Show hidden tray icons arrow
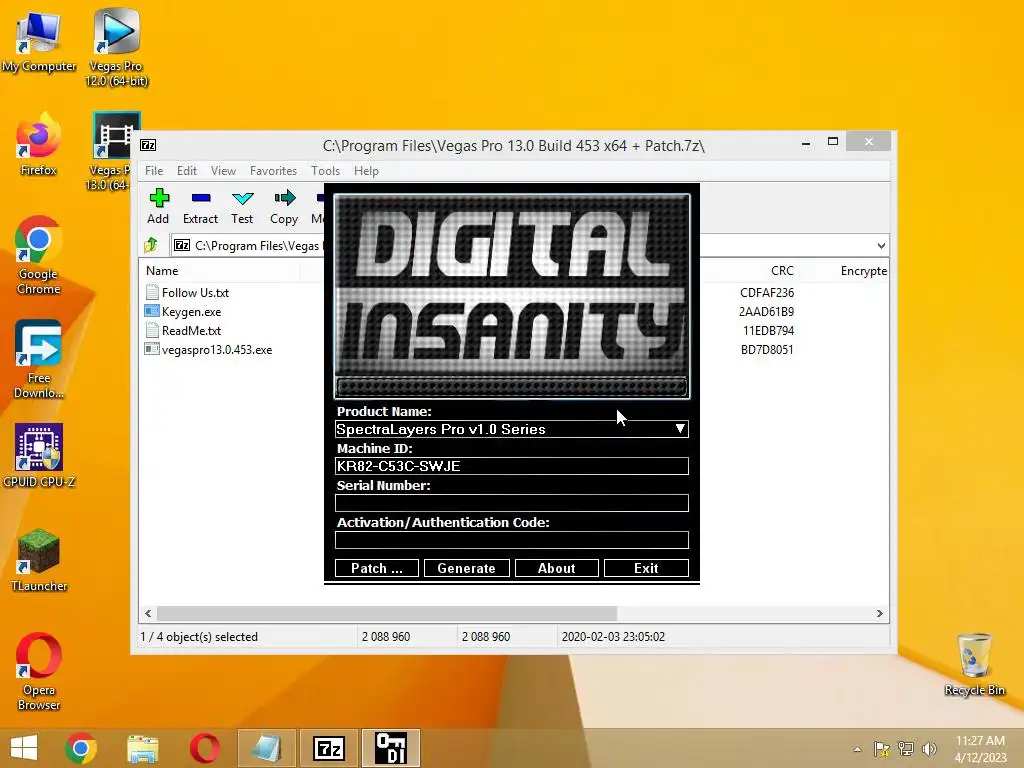1024x768 pixels. [857, 749]
